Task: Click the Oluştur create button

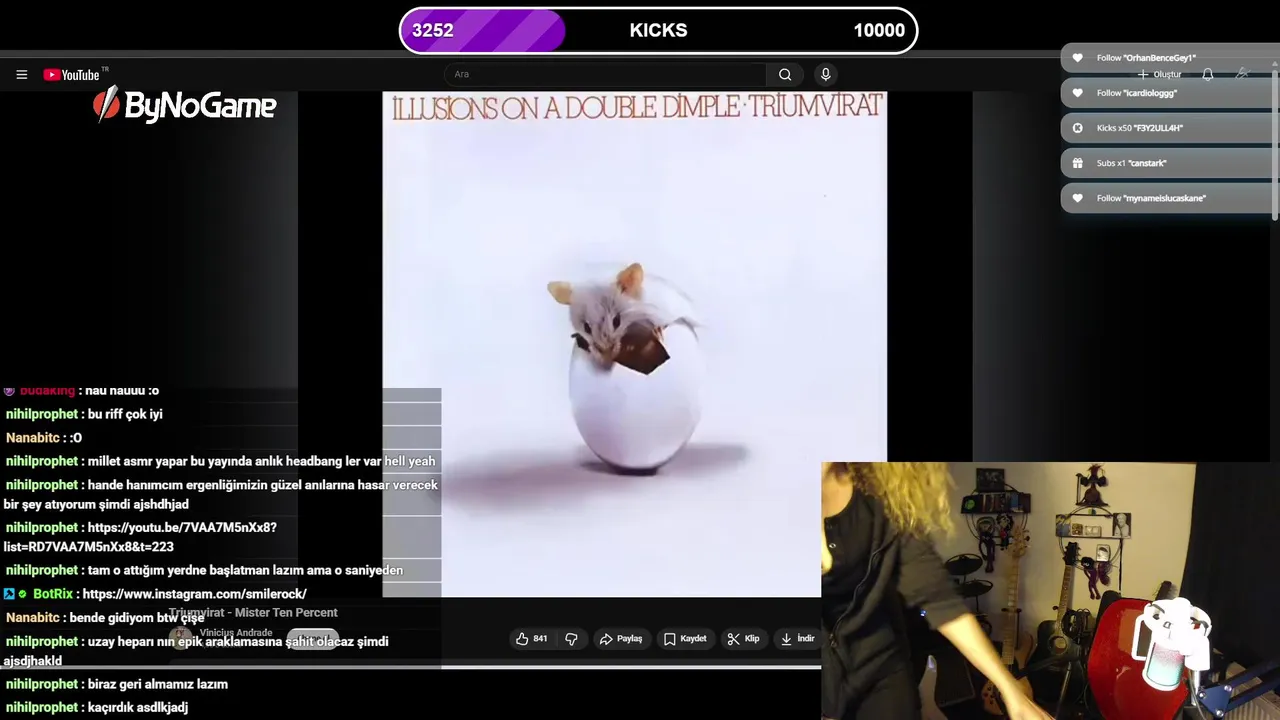Action: (x=1160, y=74)
